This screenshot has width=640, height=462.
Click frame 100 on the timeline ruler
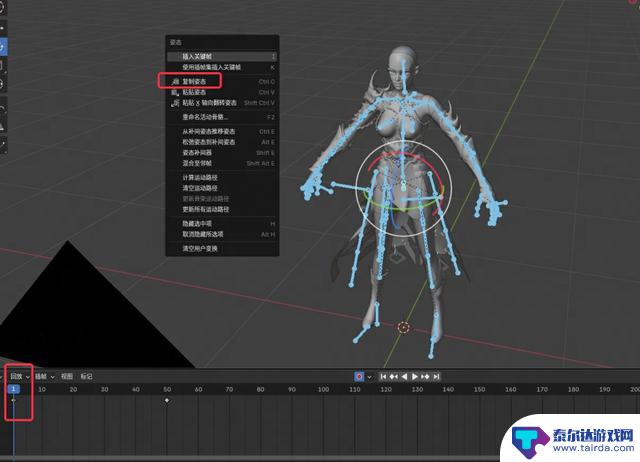point(323,389)
